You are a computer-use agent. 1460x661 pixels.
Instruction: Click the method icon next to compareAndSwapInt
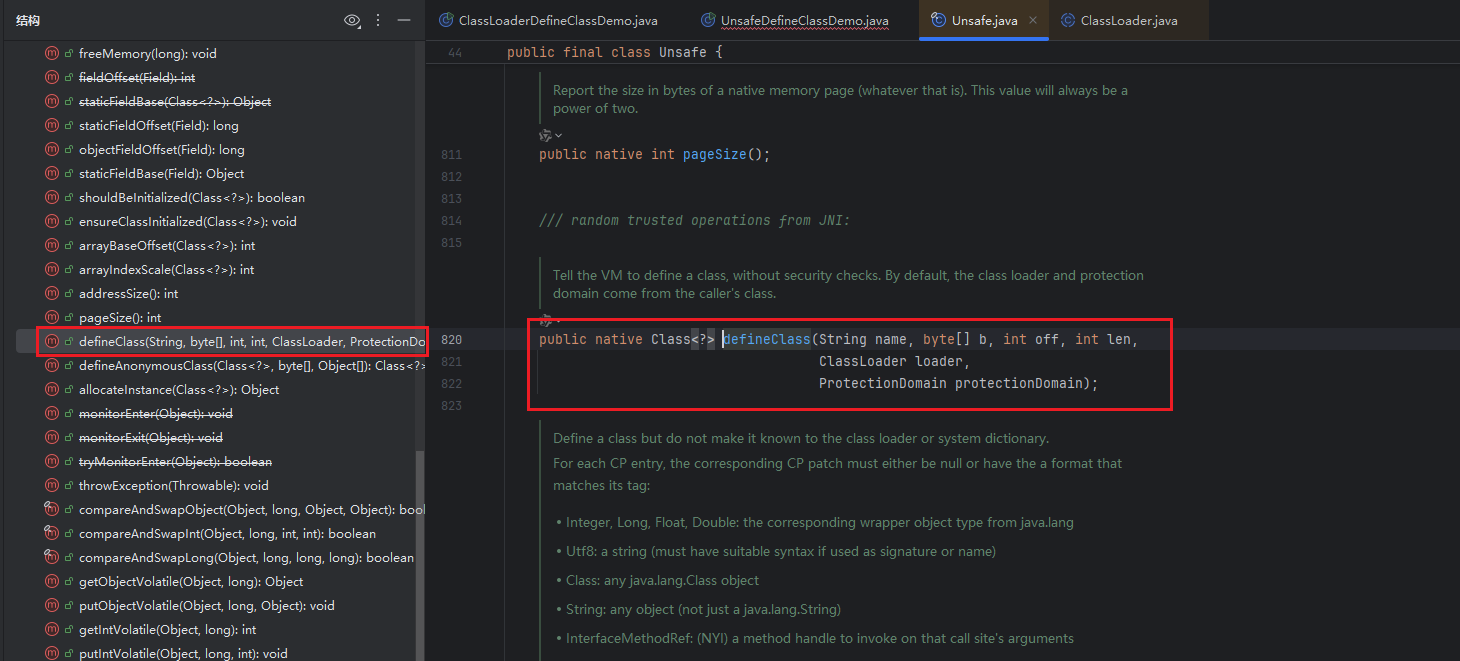[52, 534]
